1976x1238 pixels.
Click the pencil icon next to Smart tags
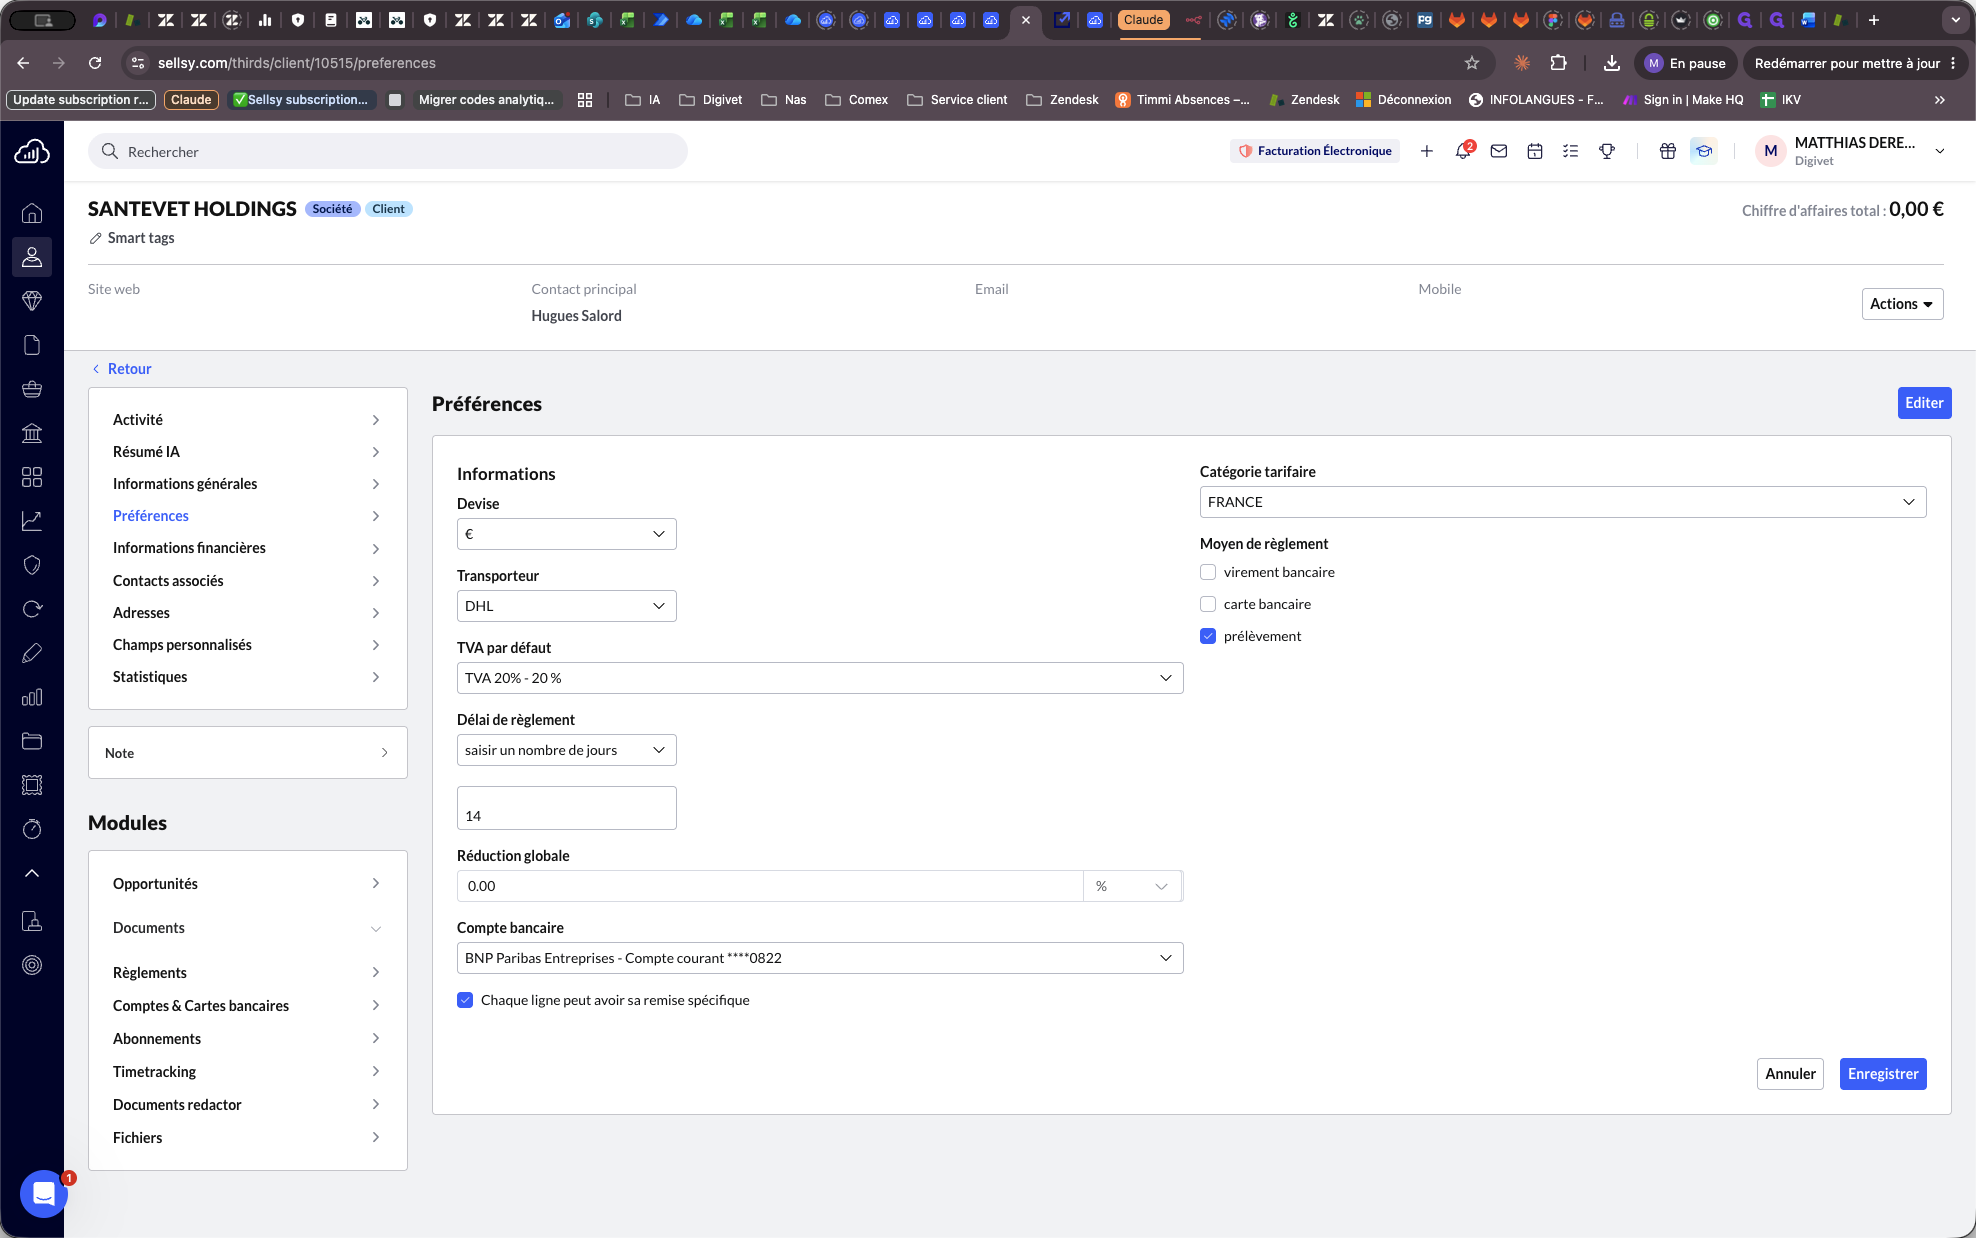click(x=96, y=238)
